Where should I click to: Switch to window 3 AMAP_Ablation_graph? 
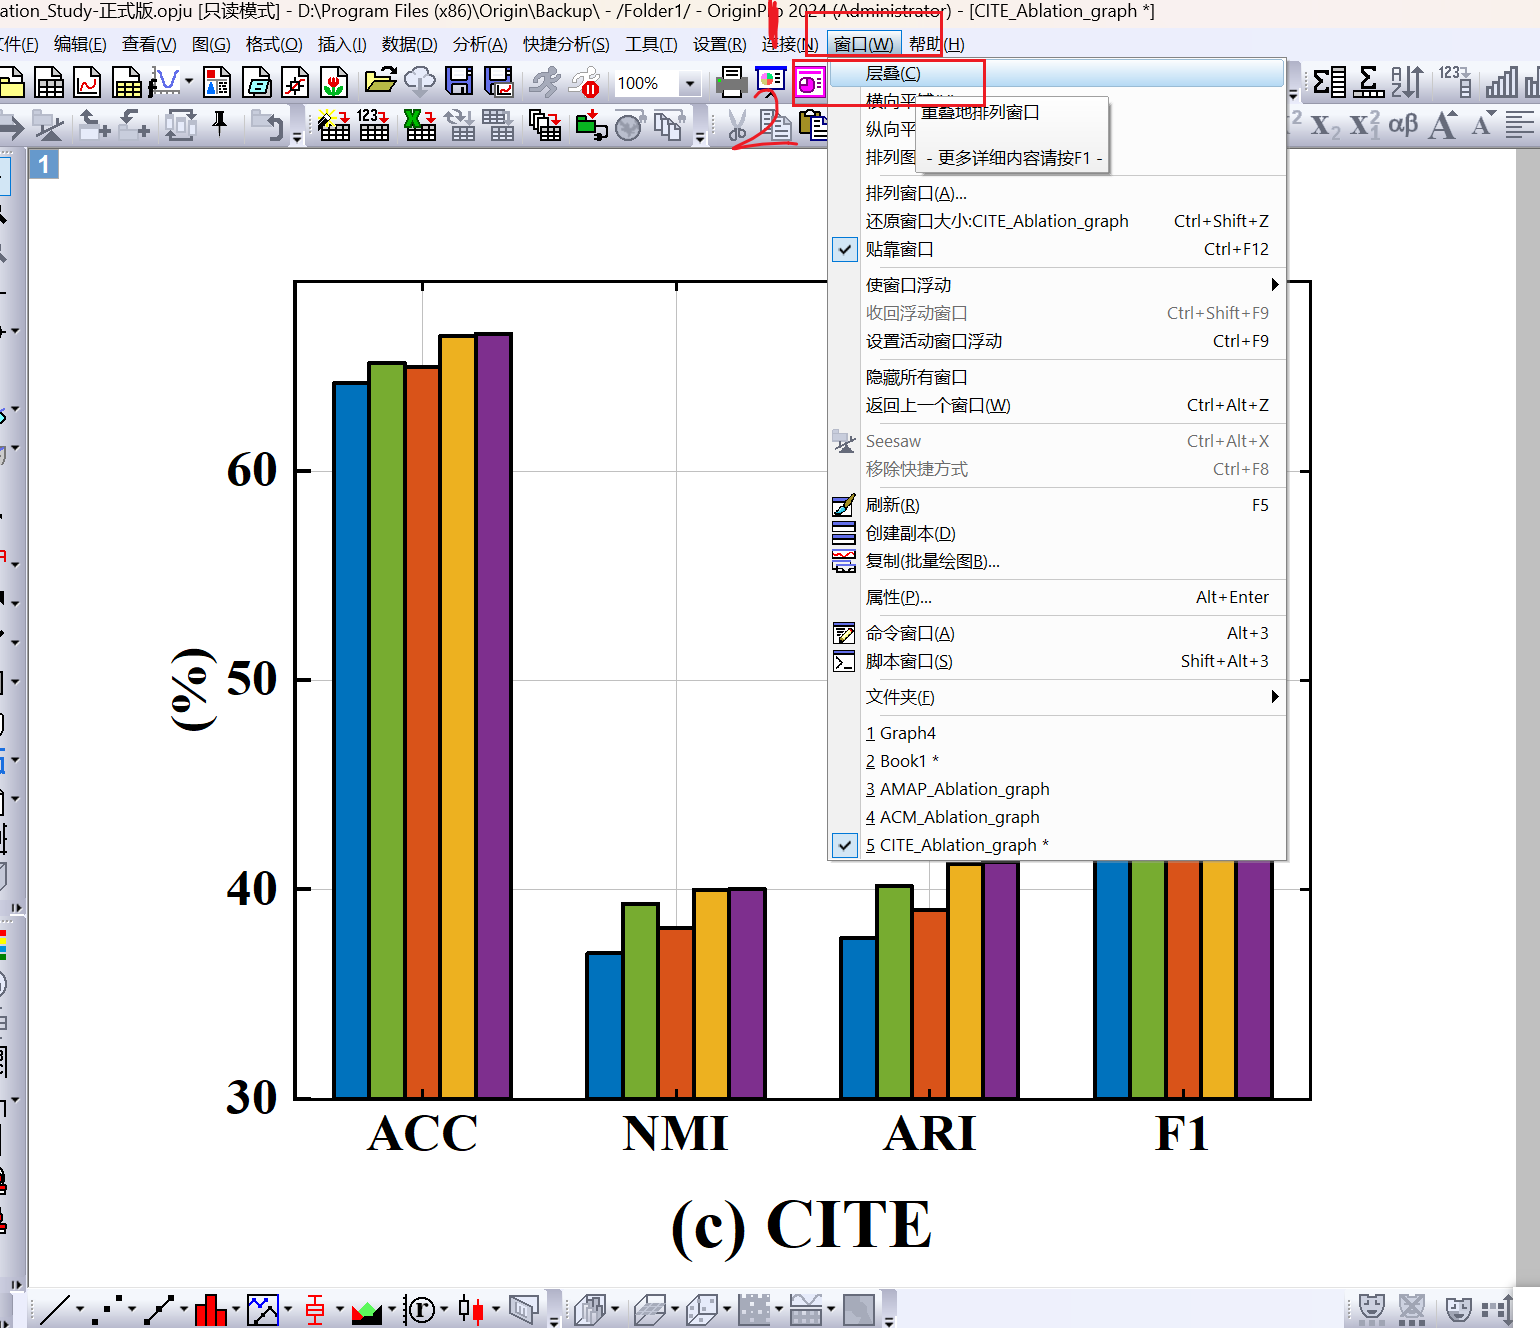coord(1057,789)
